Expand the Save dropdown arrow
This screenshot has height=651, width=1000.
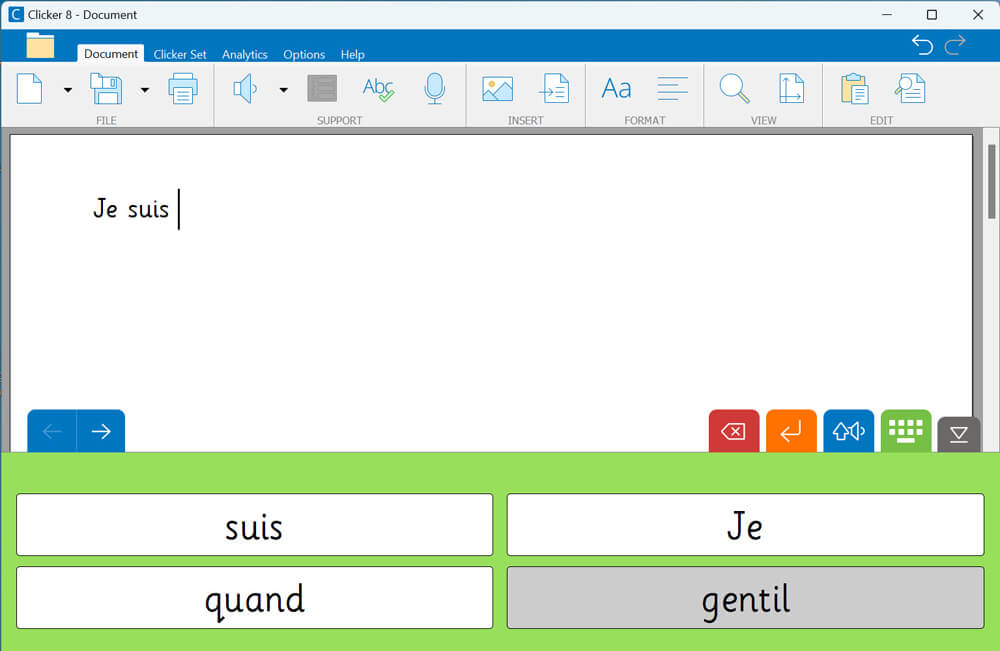(145, 90)
